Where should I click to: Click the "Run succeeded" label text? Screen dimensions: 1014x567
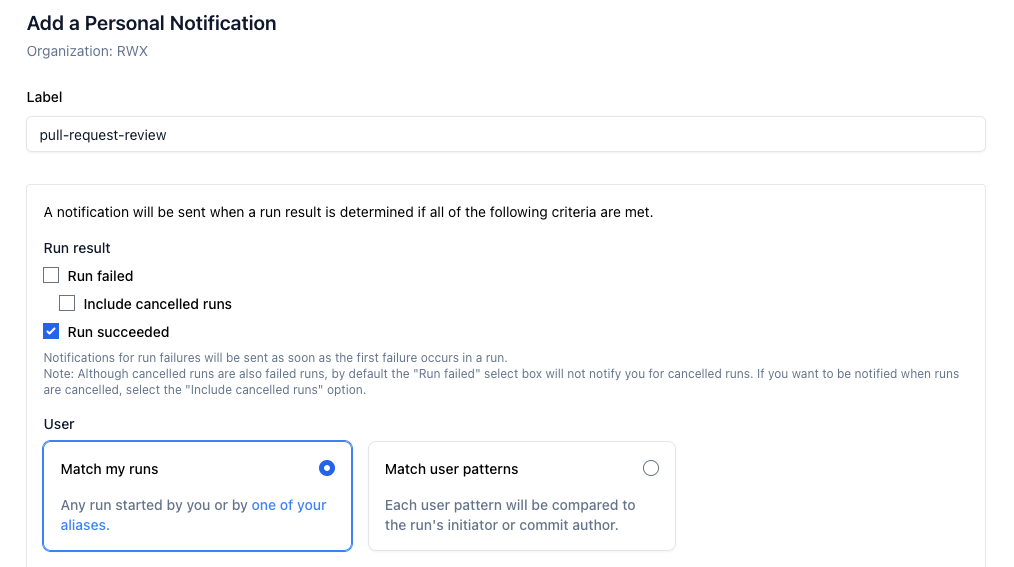[118, 332]
